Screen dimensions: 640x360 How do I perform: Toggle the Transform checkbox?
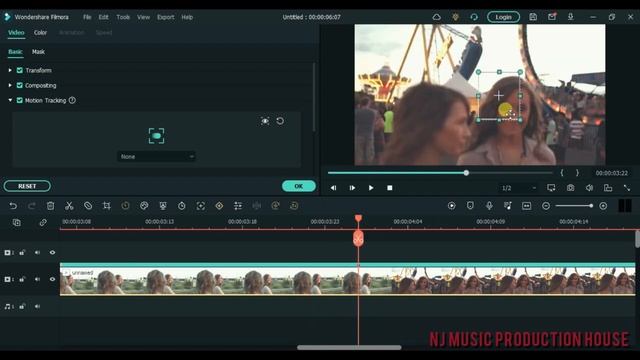coord(20,70)
